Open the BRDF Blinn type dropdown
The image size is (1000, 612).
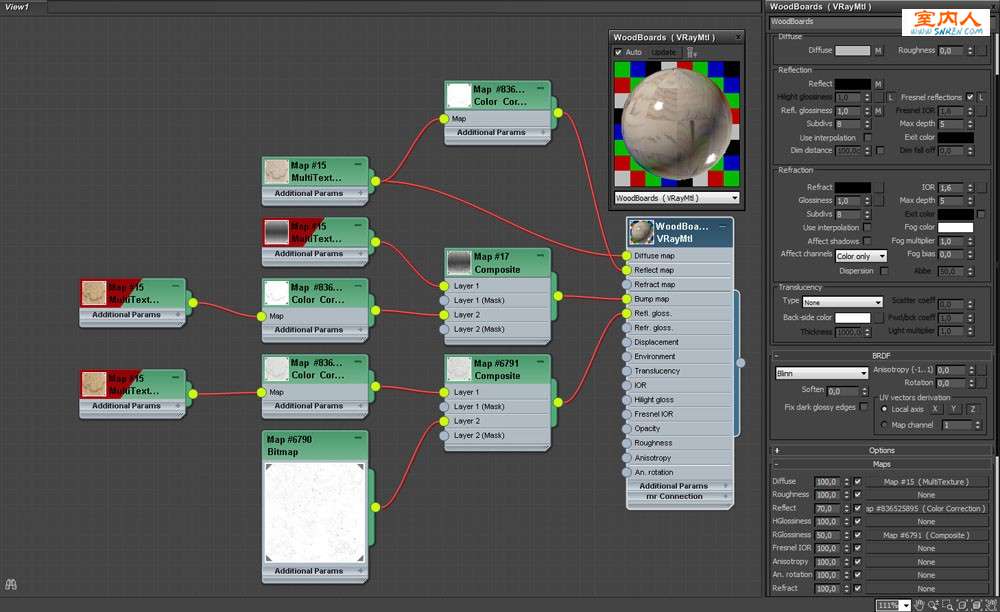(821, 373)
